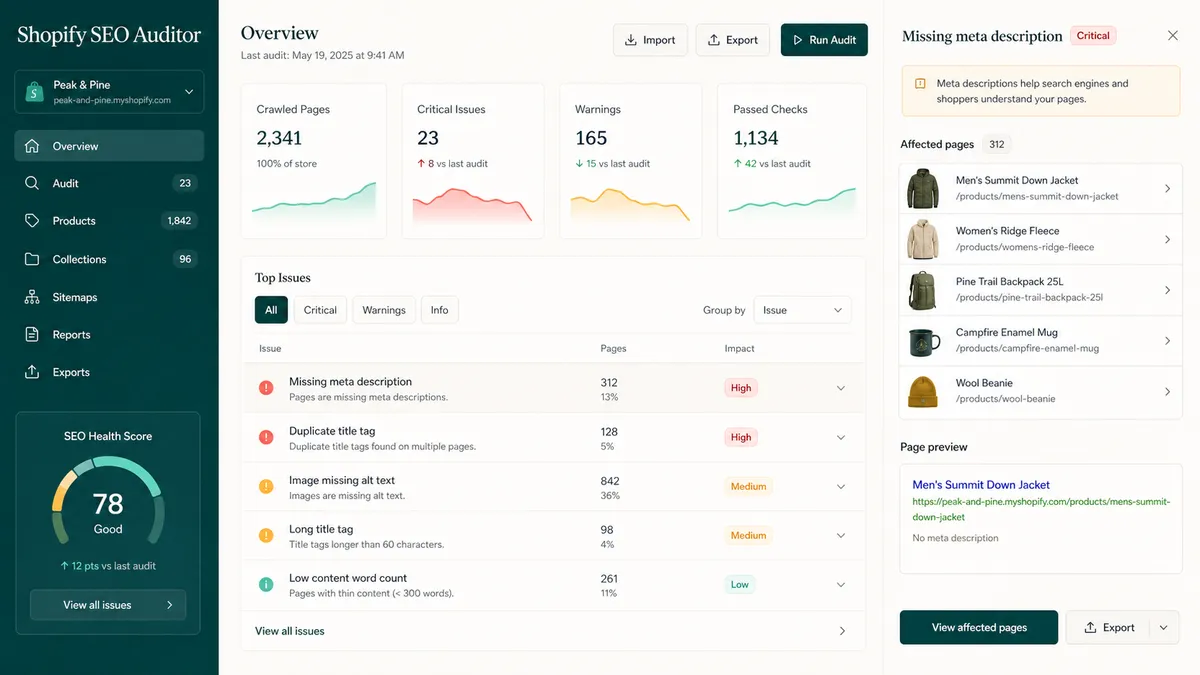Click the Pine Trail Backpack thumbnail

point(923,290)
